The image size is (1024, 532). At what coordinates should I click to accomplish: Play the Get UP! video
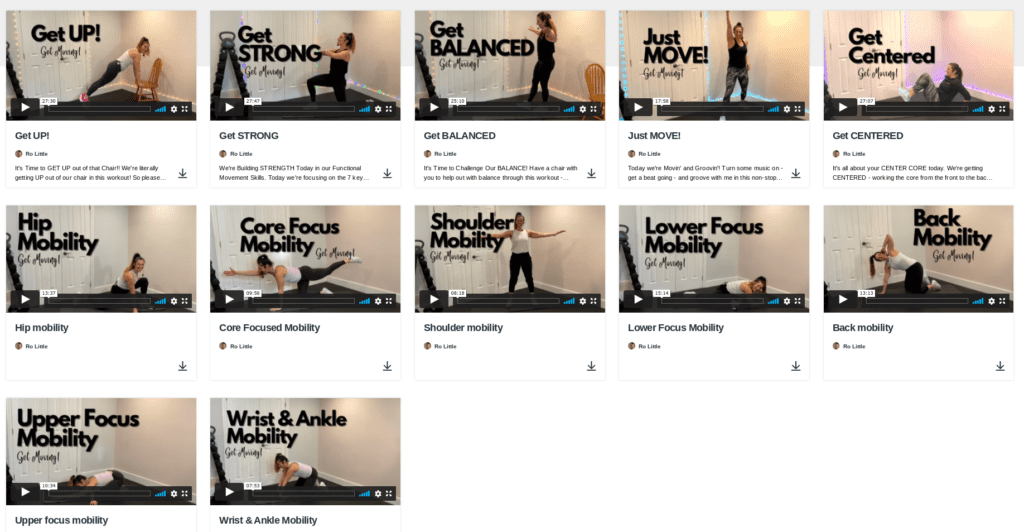(25, 108)
